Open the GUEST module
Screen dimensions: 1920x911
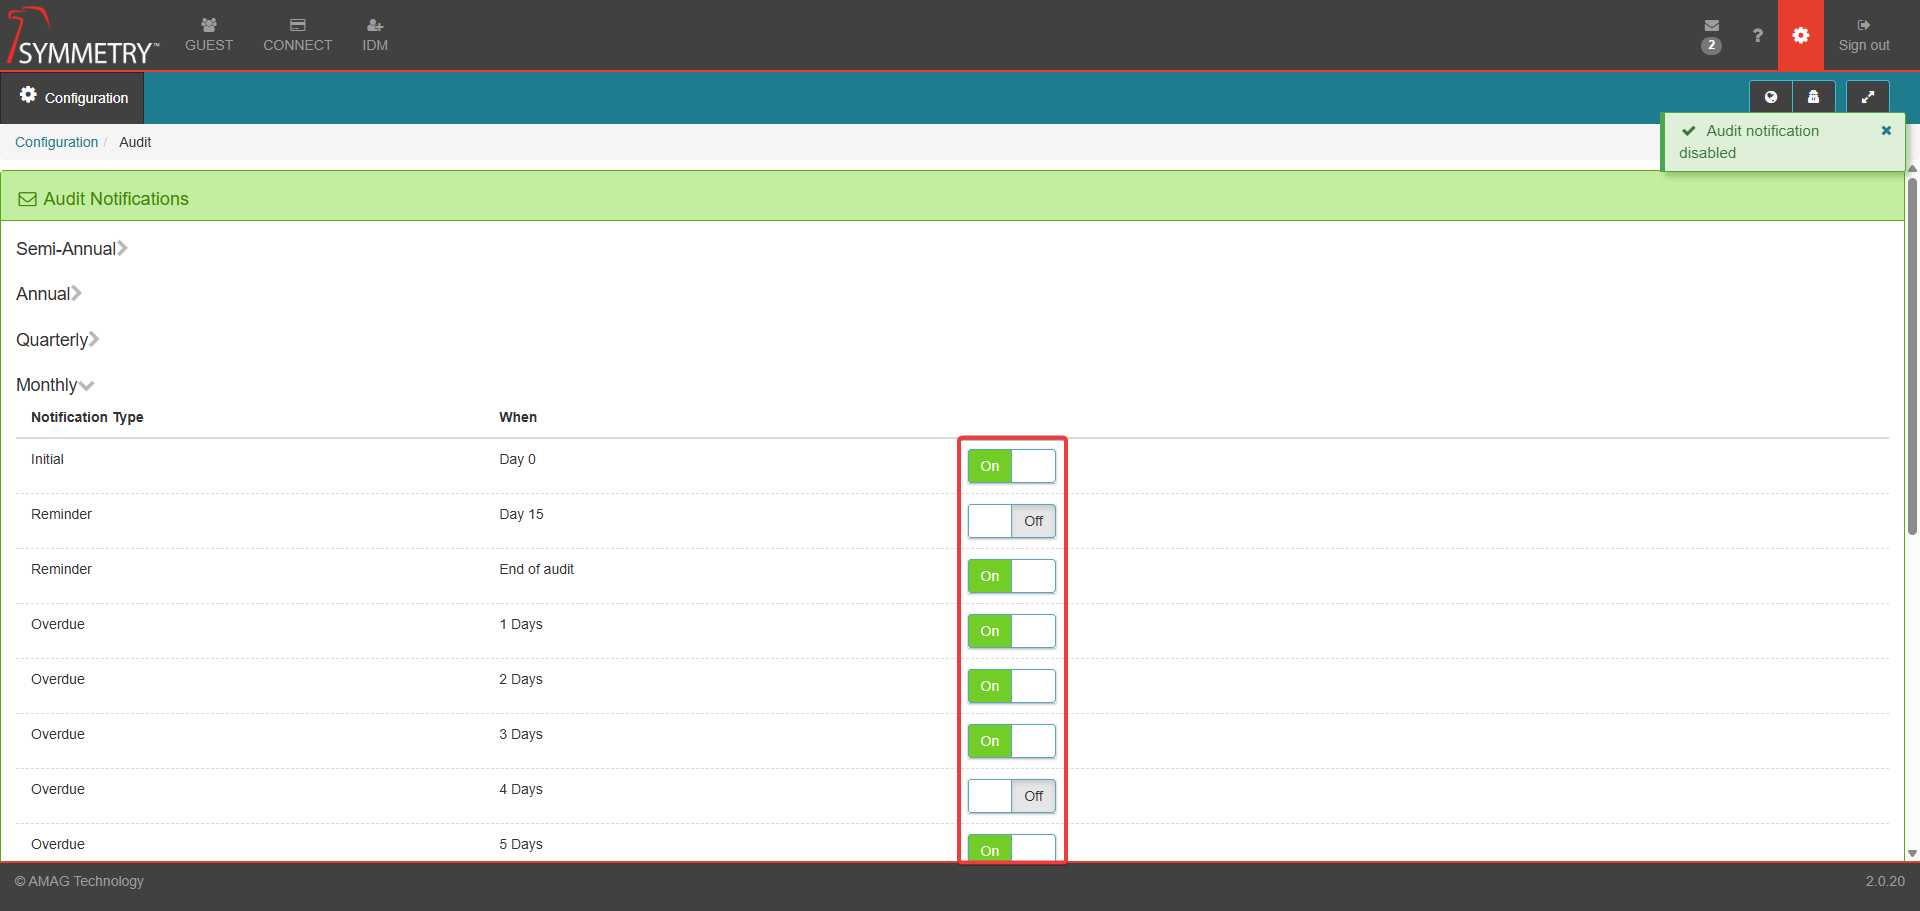(209, 35)
